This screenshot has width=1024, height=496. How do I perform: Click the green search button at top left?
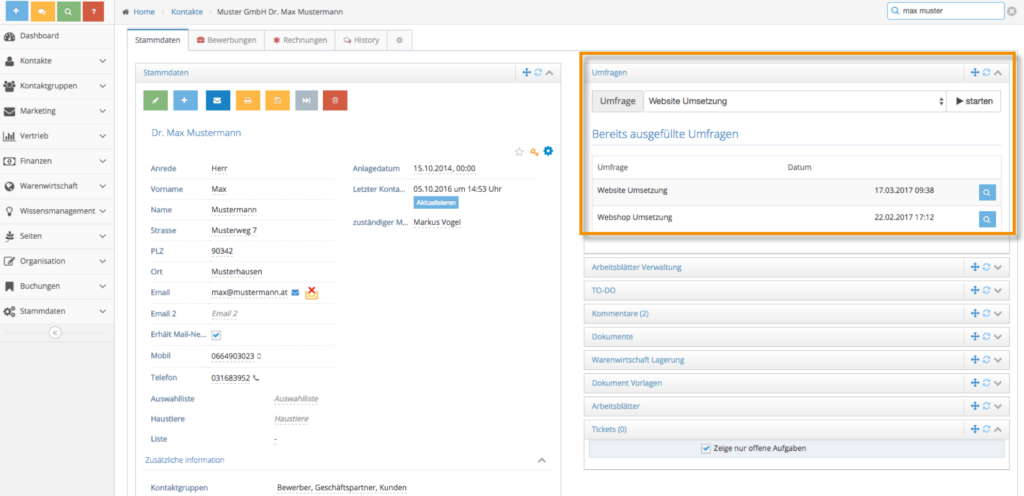pos(68,11)
